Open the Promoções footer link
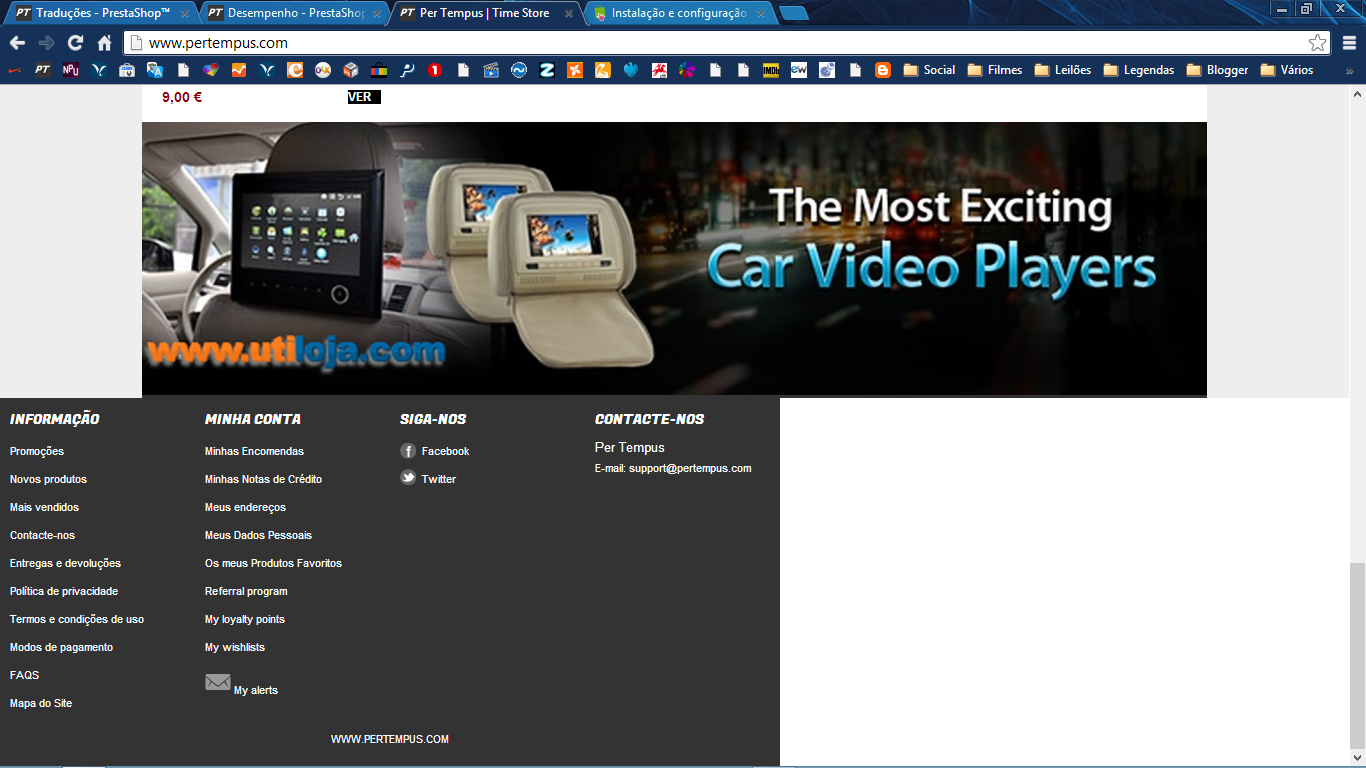The image size is (1366, 768). [x=37, y=451]
